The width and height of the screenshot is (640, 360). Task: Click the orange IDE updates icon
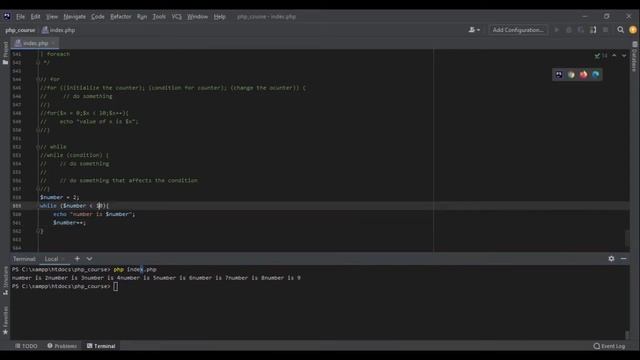pos(633,30)
